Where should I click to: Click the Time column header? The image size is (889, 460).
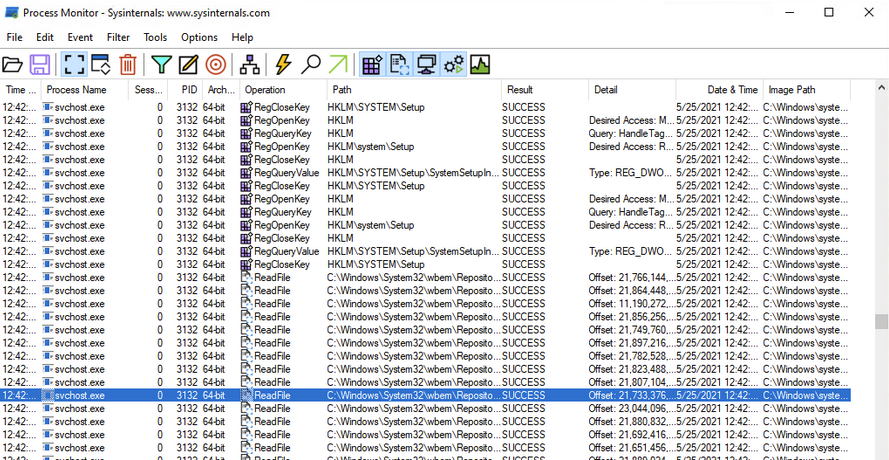pyautogui.click(x=21, y=90)
